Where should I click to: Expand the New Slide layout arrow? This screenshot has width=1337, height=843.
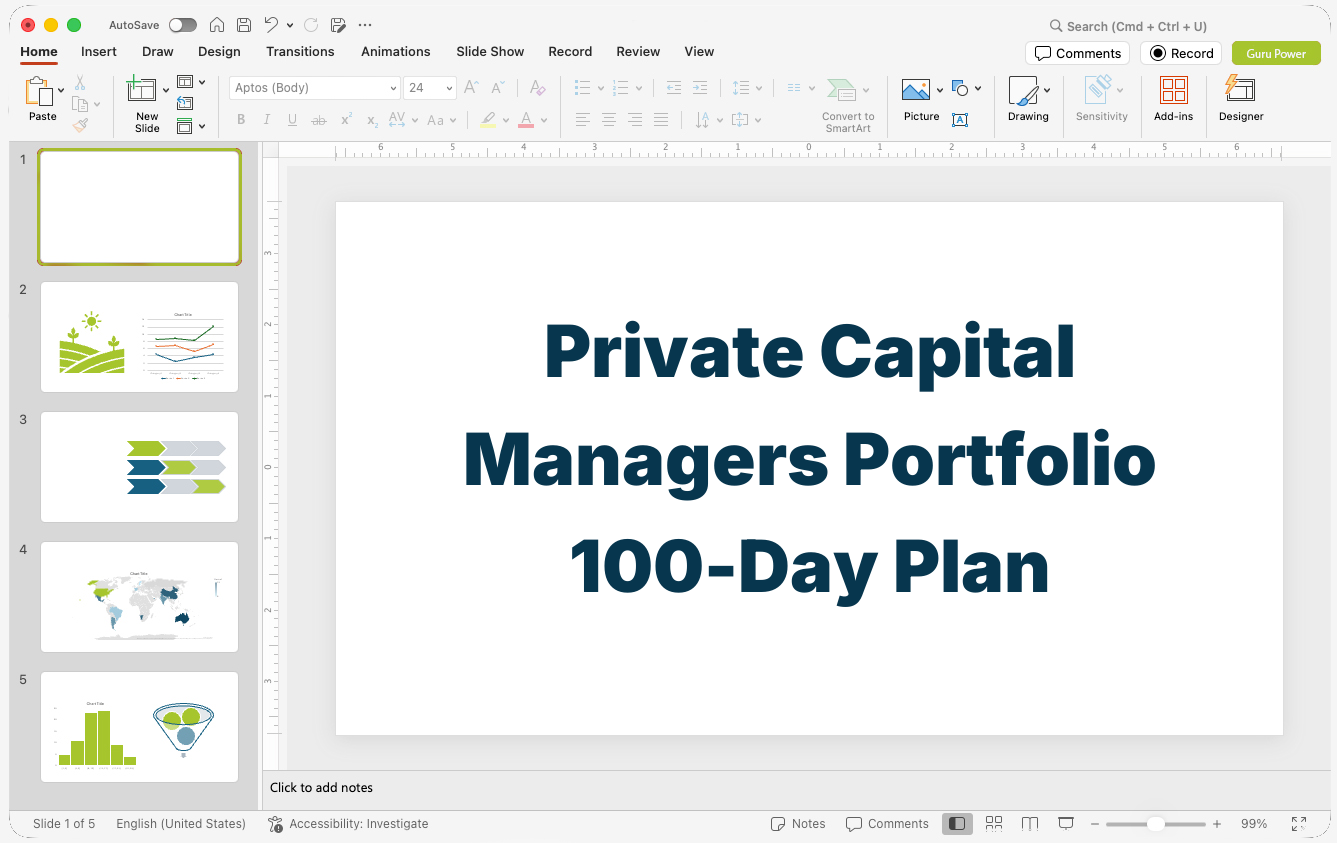(166, 90)
